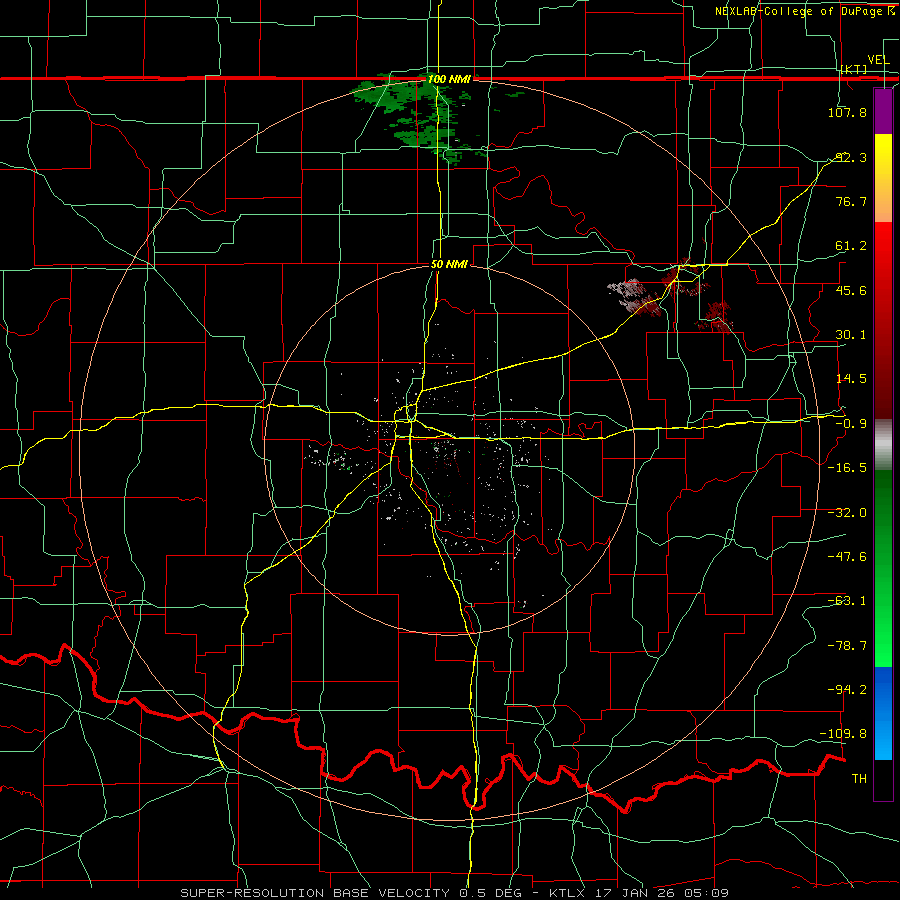Screen dimensions: 900x900
Task: Click the VEL legend title
Action: coord(878,60)
